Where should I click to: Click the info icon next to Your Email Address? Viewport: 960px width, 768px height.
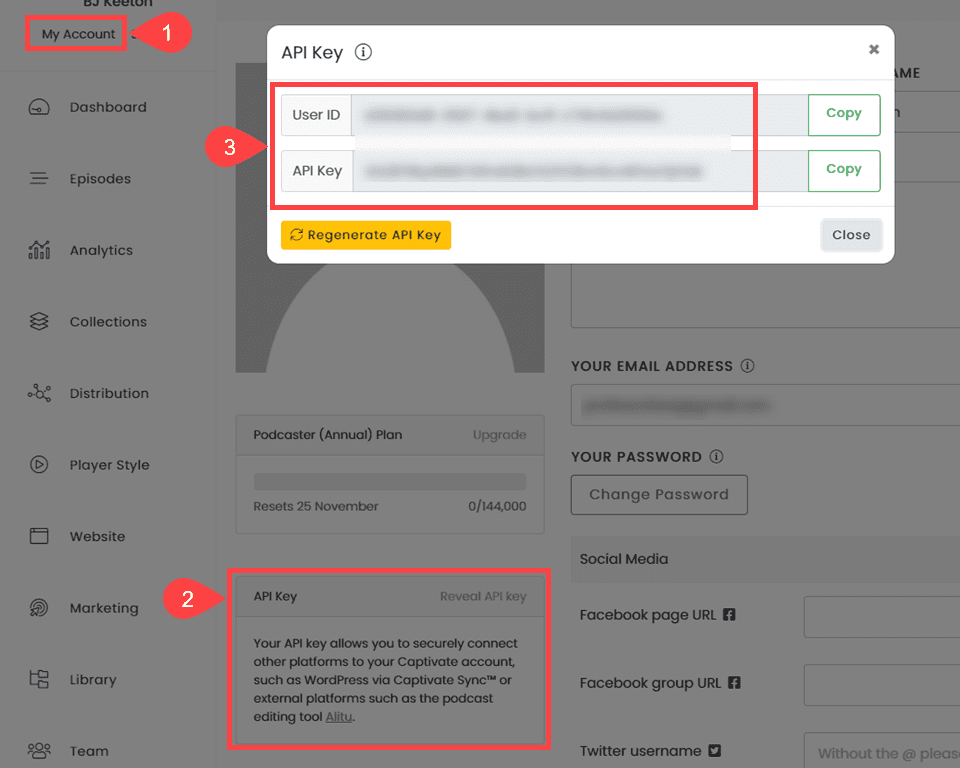click(747, 366)
